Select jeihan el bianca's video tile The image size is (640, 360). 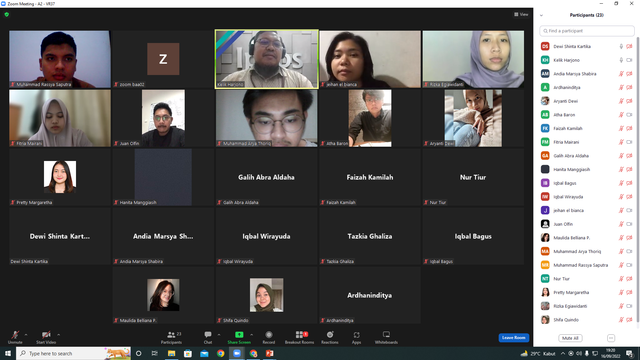click(x=370, y=59)
